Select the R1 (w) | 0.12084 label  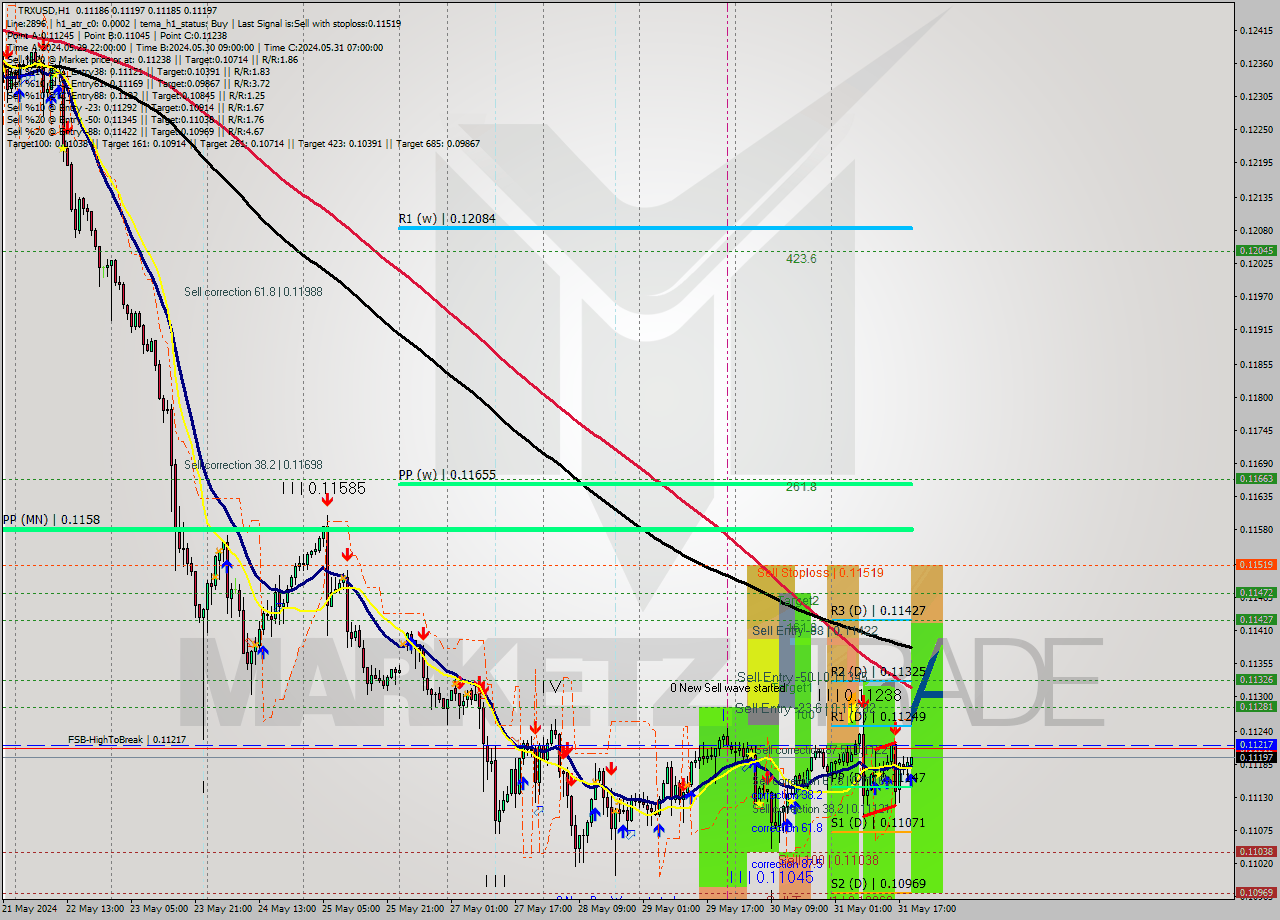coord(447,218)
